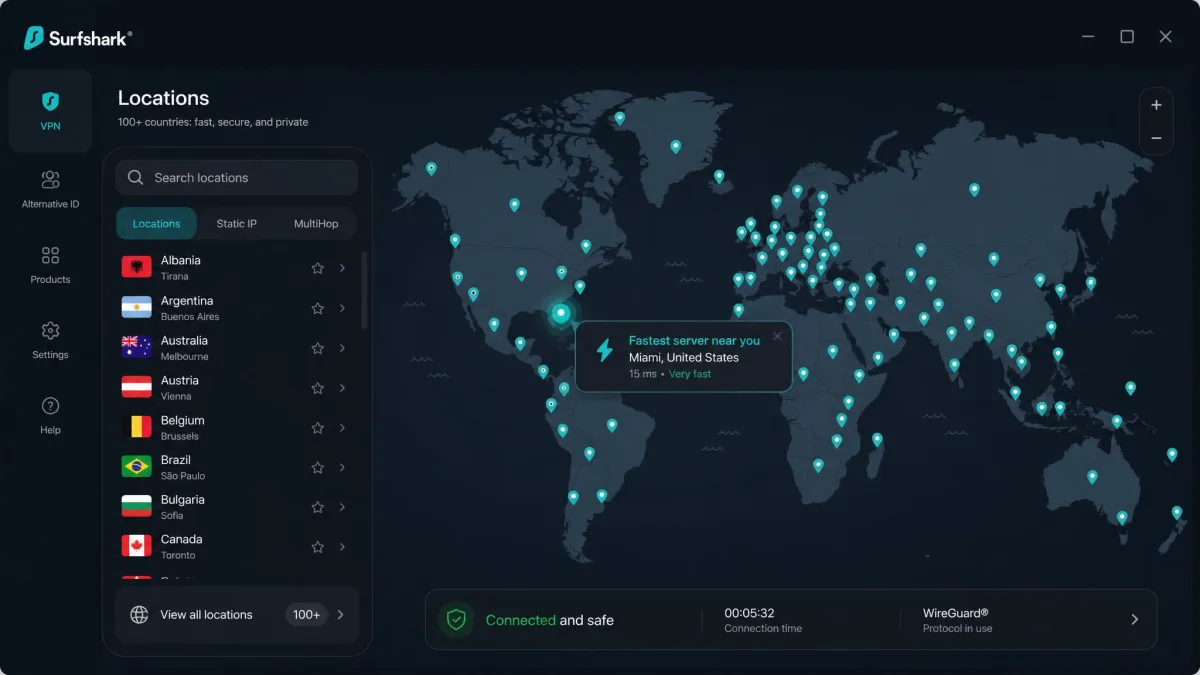The width and height of the screenshot is (1200, 675).
Task: Click the Surfshark logo
Action: pyautogui.click(x=77, y=38)
